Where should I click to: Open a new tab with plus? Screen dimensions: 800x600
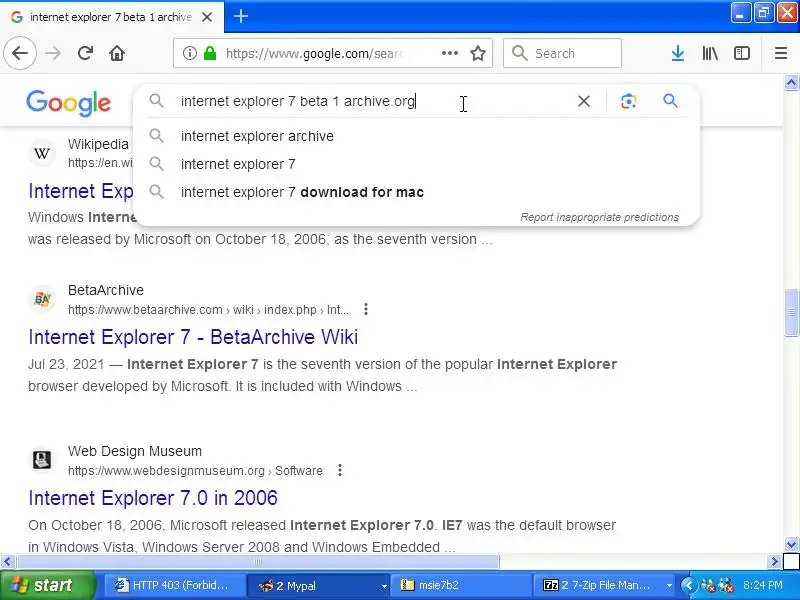241,16
